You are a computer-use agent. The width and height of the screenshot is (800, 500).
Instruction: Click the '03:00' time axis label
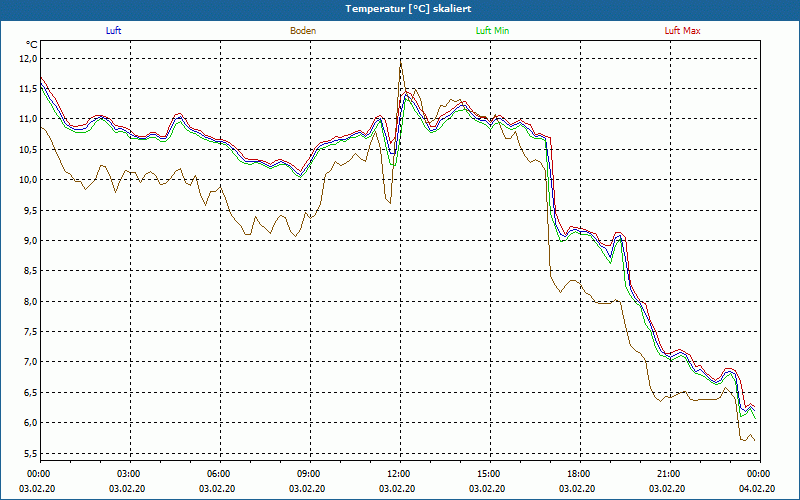(x=131, y=474)
